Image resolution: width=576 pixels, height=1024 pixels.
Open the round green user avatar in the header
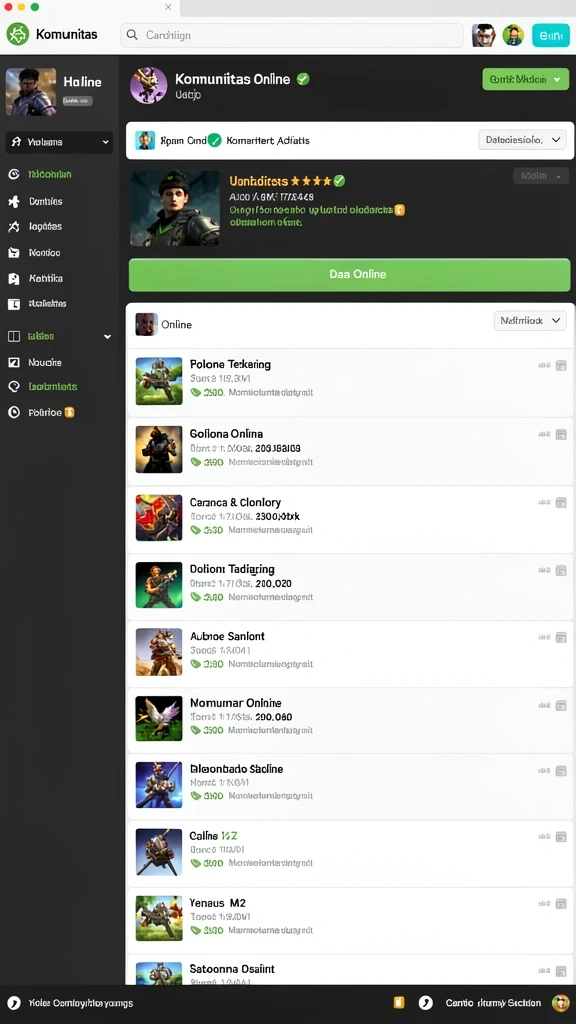[513, 35]
